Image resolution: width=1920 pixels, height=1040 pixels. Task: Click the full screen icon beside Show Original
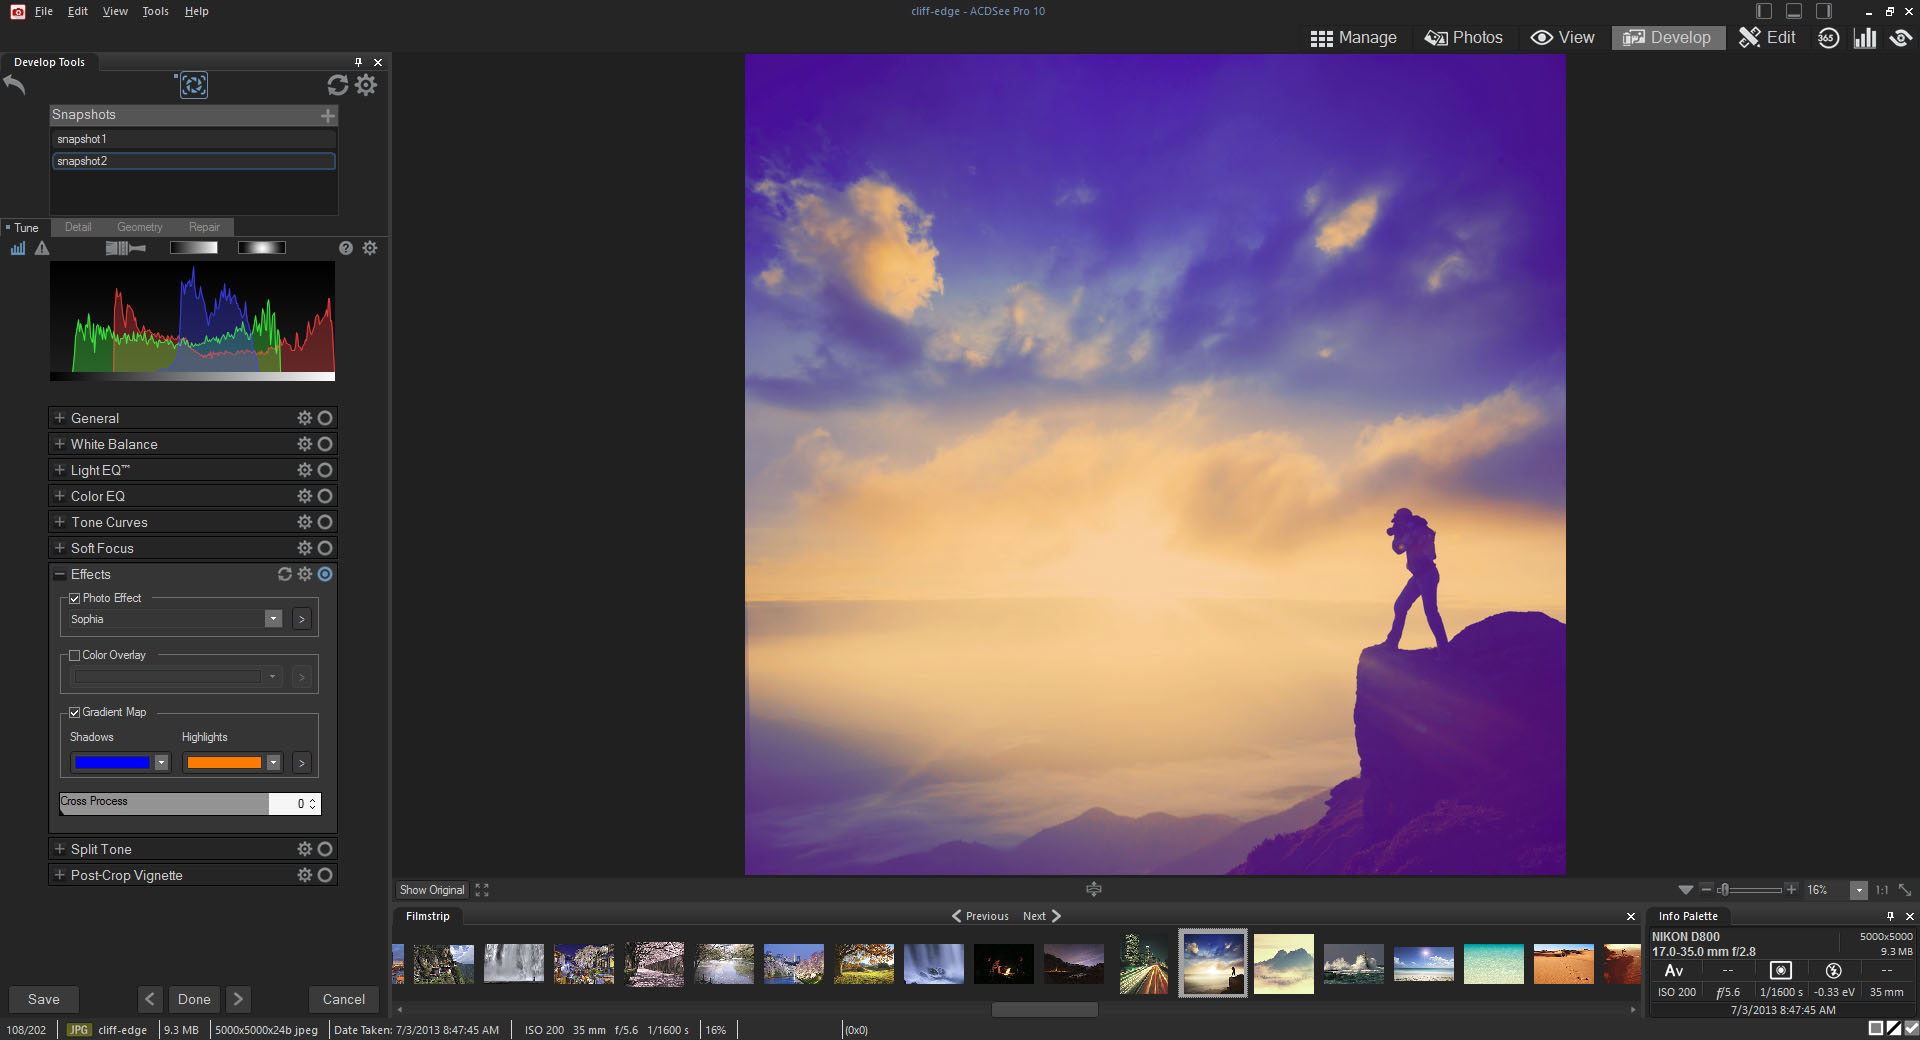pyautogui.click(x=482, y=890)
